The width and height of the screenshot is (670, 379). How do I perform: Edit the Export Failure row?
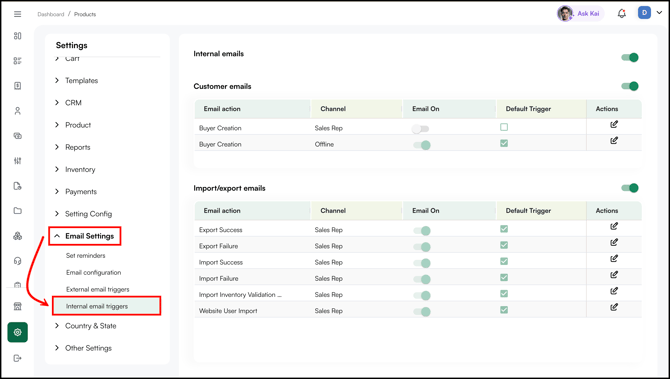pyautogui.click(x=614, y=243)
